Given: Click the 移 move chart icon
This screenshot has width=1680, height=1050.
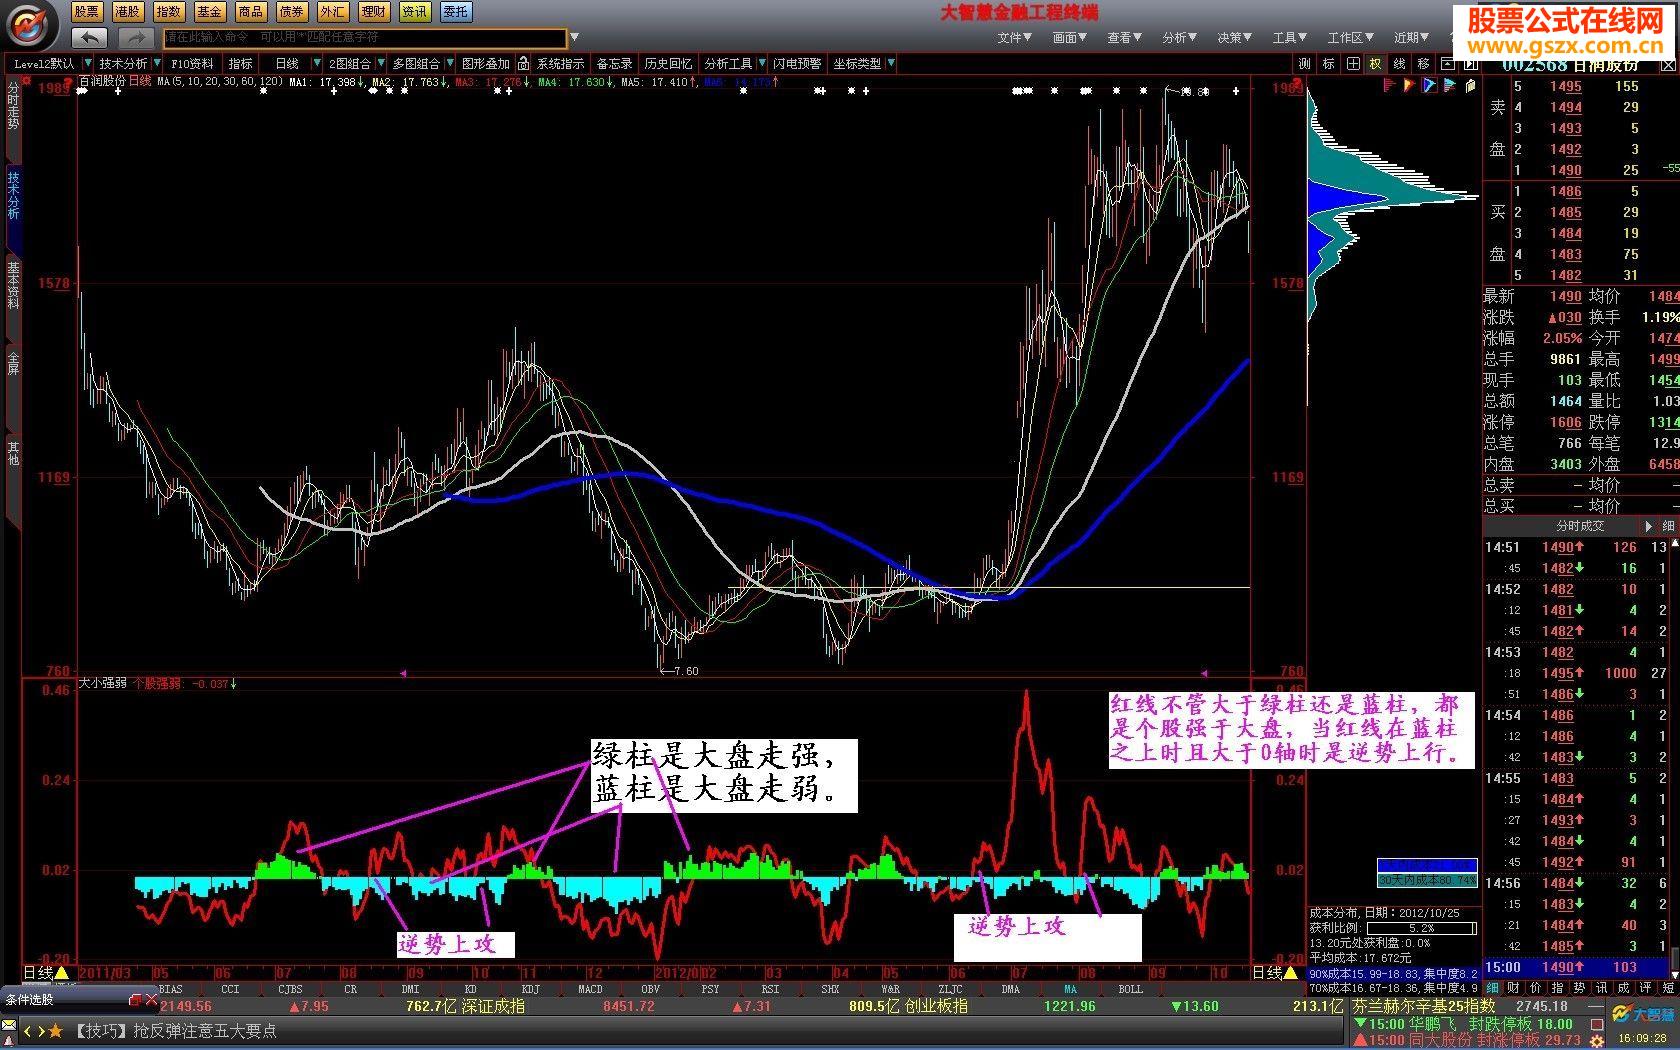Looking at the screenshot, I should (1424, 63).
